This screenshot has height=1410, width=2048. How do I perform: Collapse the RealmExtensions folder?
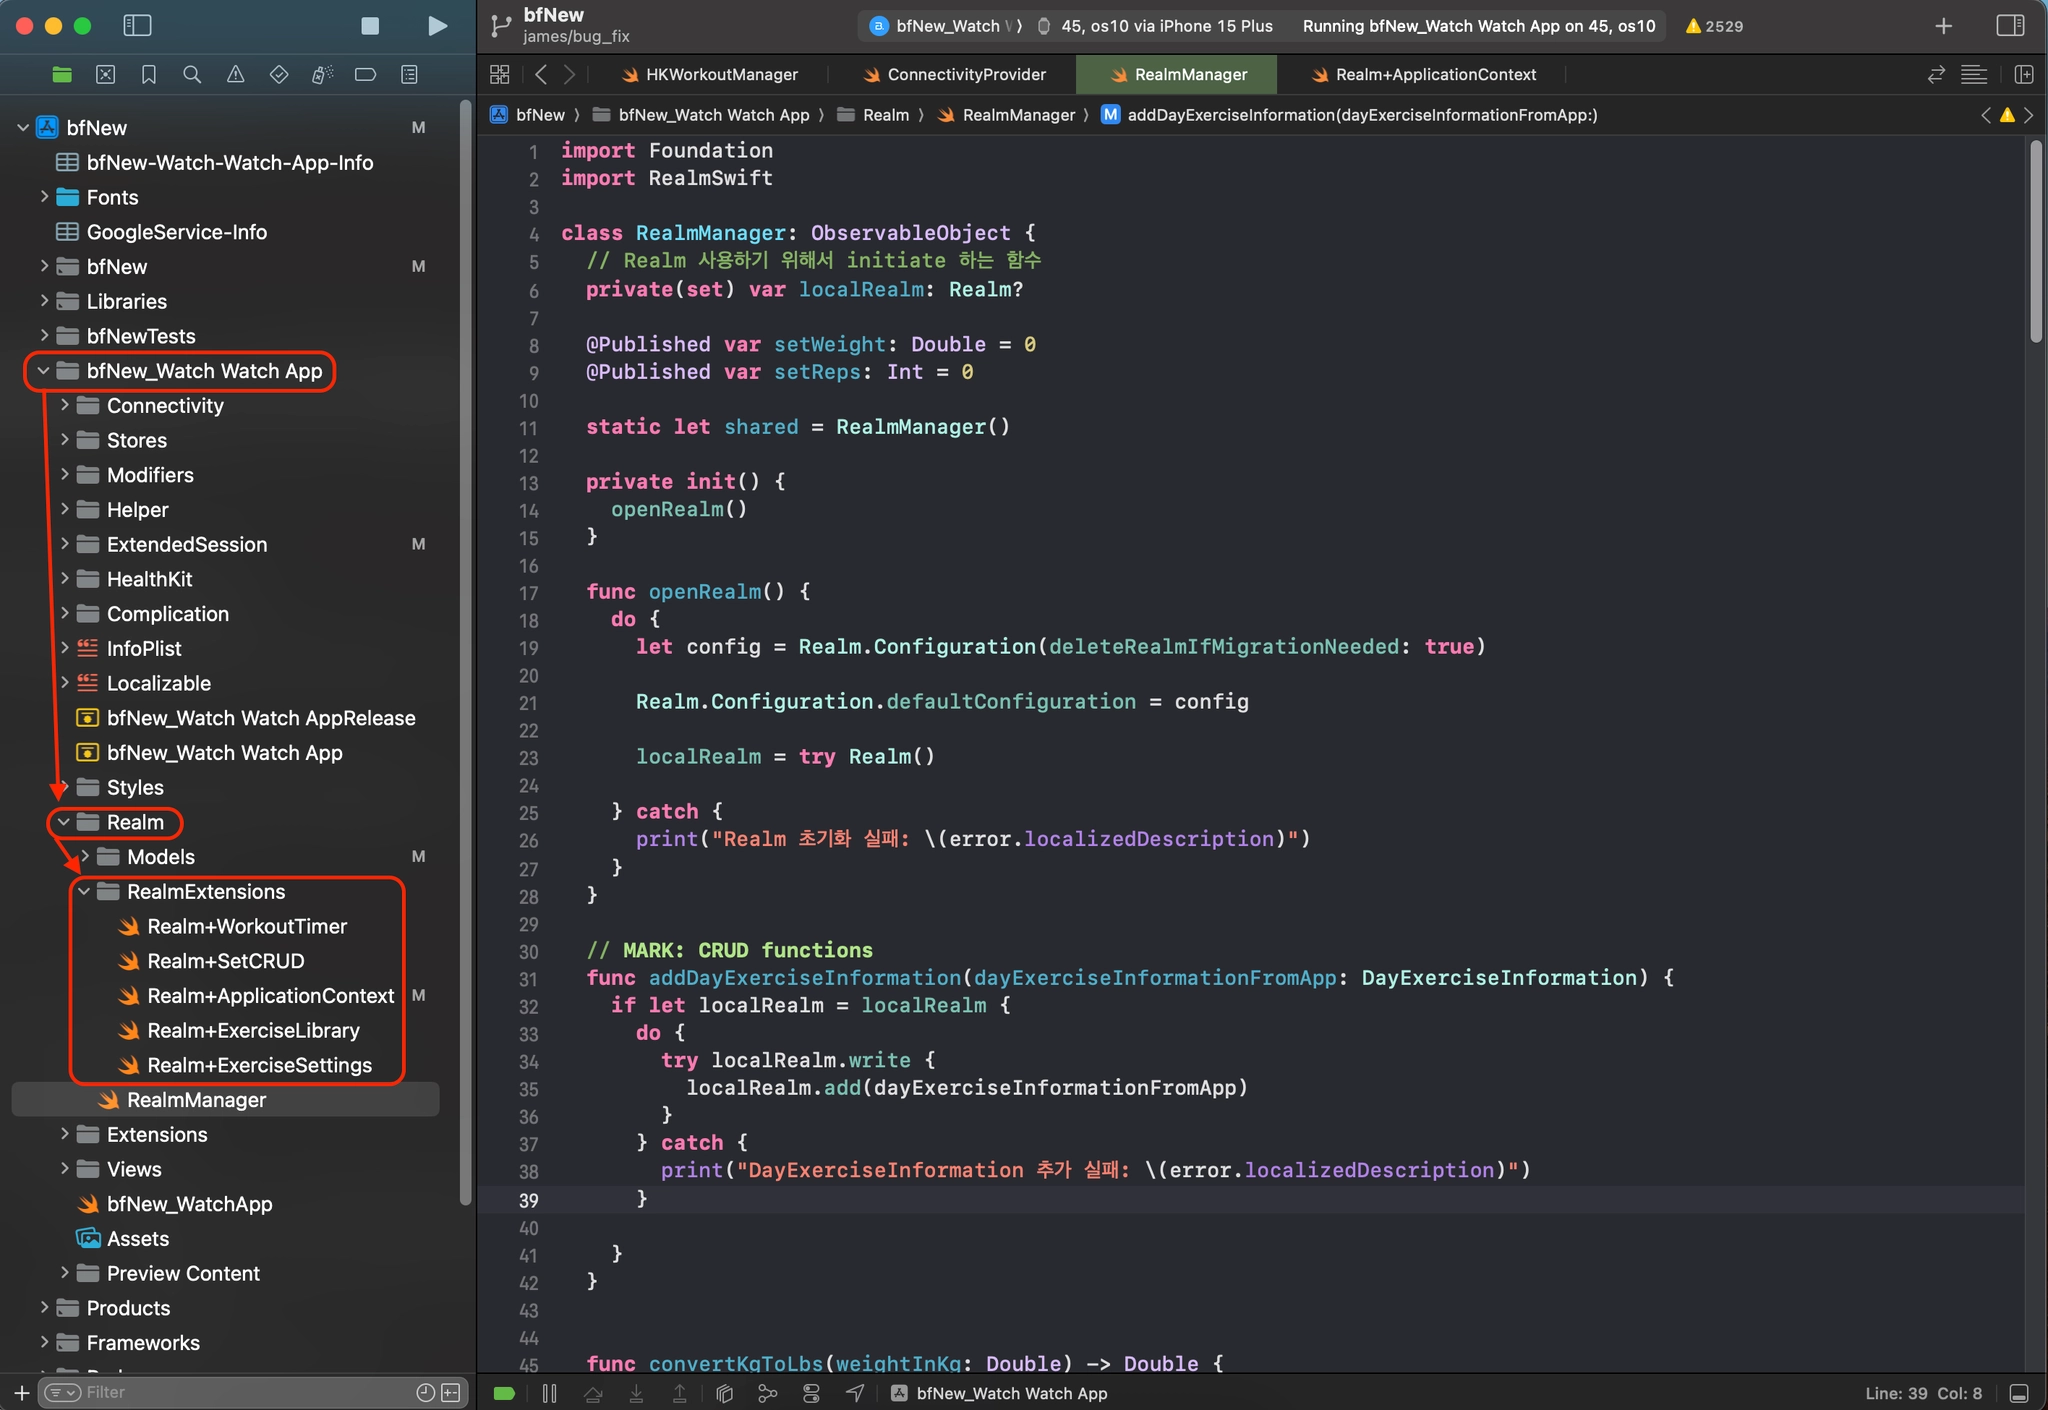coord(85,892)
